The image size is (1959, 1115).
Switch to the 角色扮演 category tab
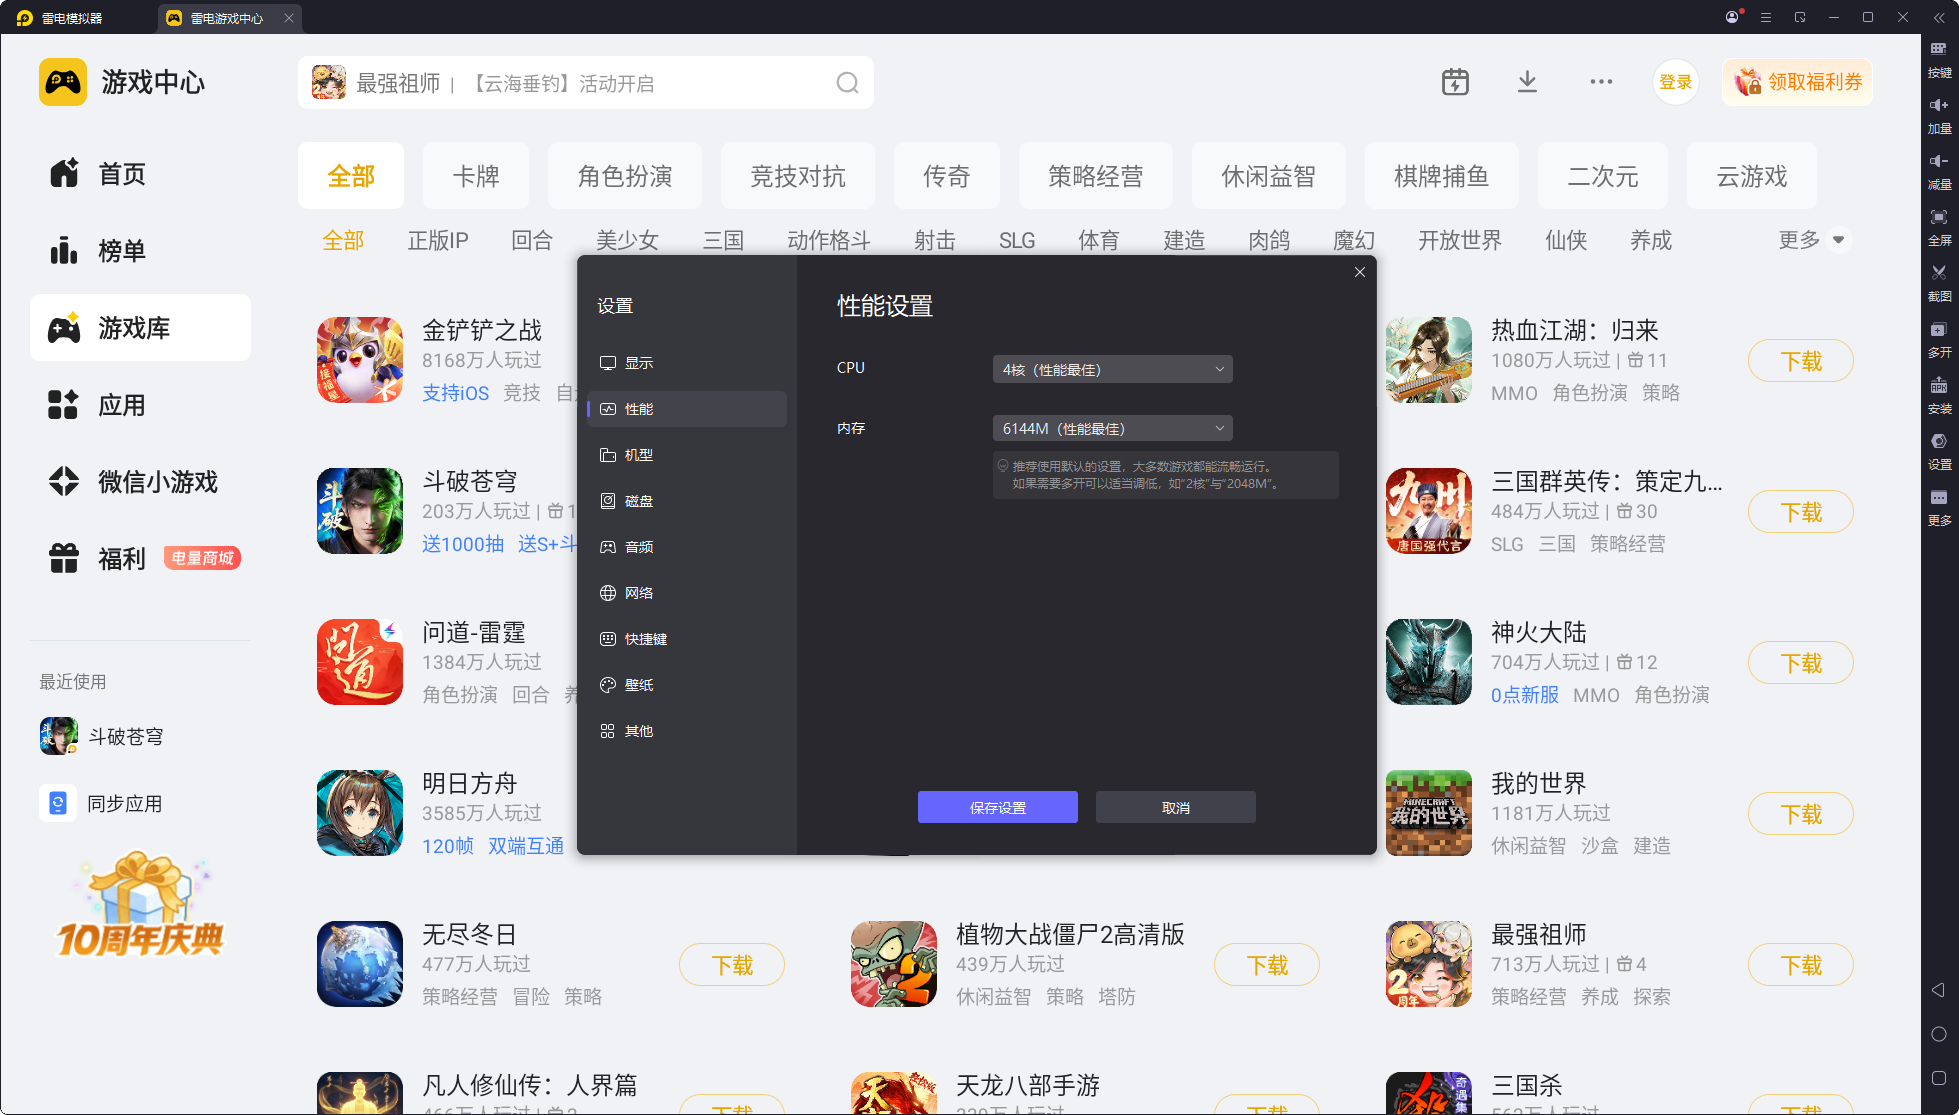pyautogui.click(x=625, y=176)
